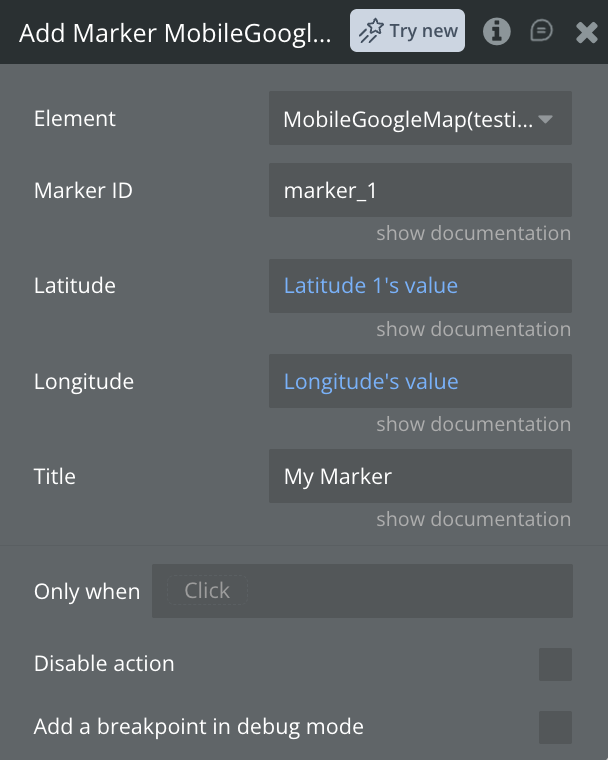Screen dimensions: 608x760
Task: Click the Only when condition box
Action: point(362,591)
